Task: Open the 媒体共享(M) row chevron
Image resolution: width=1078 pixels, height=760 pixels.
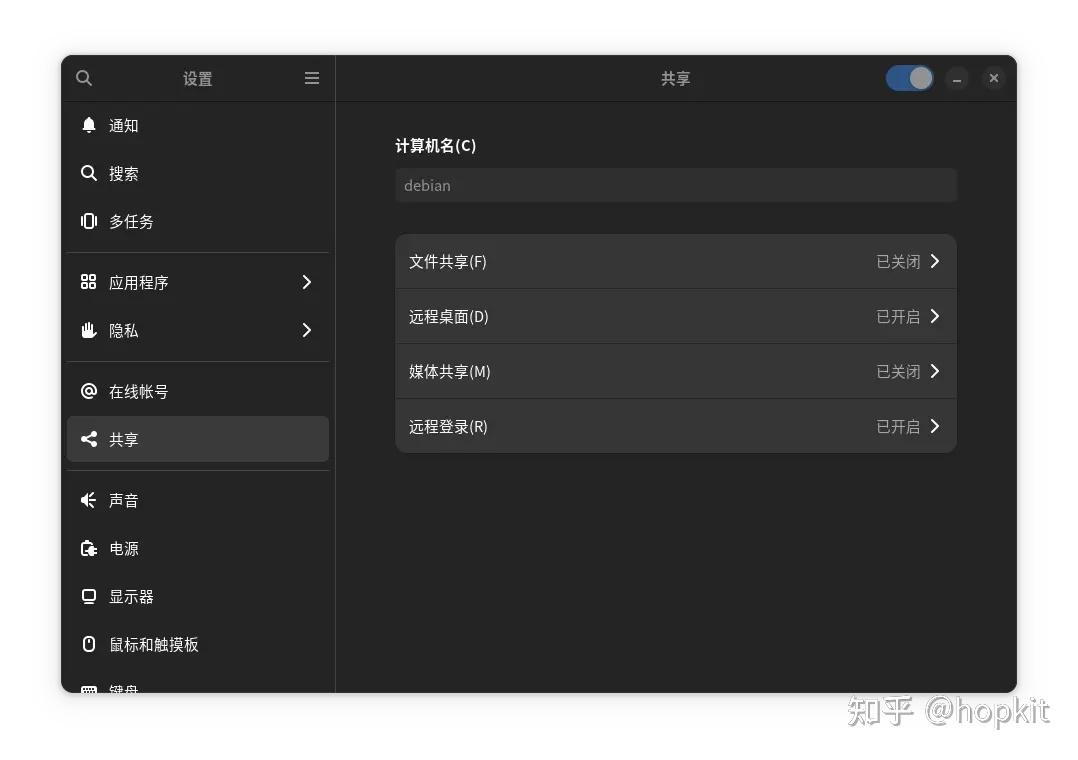Action: point(934,371)
